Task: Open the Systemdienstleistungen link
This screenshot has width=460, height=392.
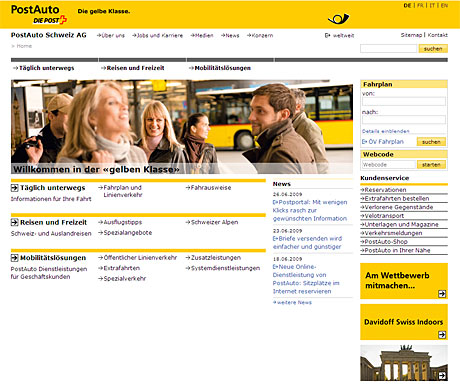Action: 223,268
